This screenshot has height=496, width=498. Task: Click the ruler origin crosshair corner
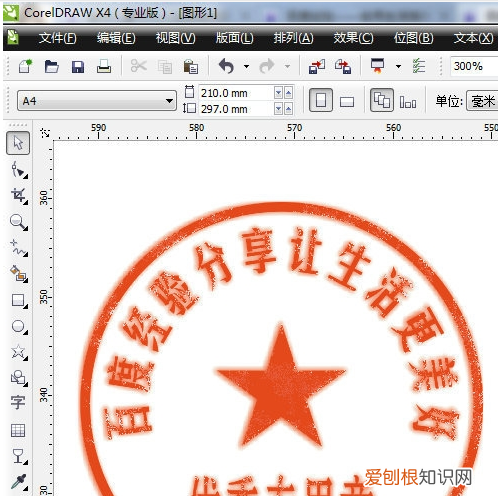tap(45, 133)
